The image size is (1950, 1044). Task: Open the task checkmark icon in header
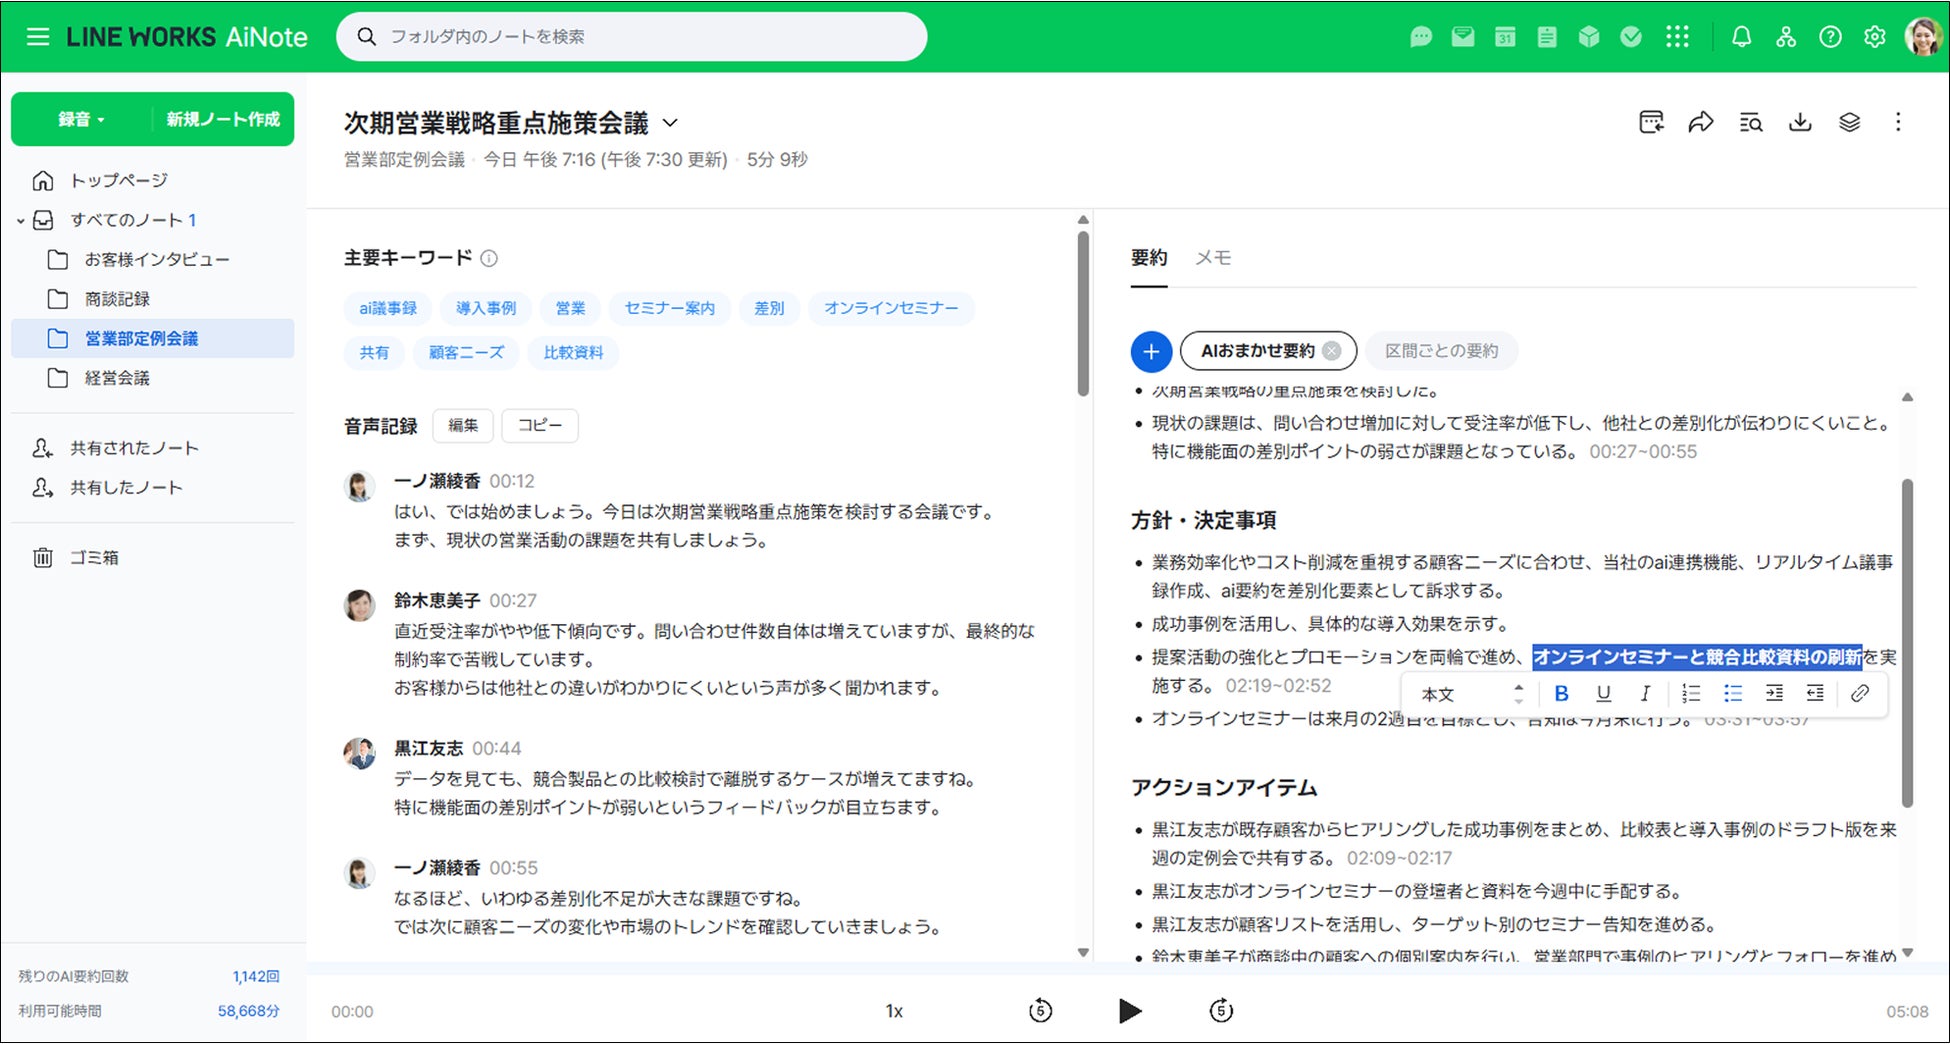(1631, 37)
